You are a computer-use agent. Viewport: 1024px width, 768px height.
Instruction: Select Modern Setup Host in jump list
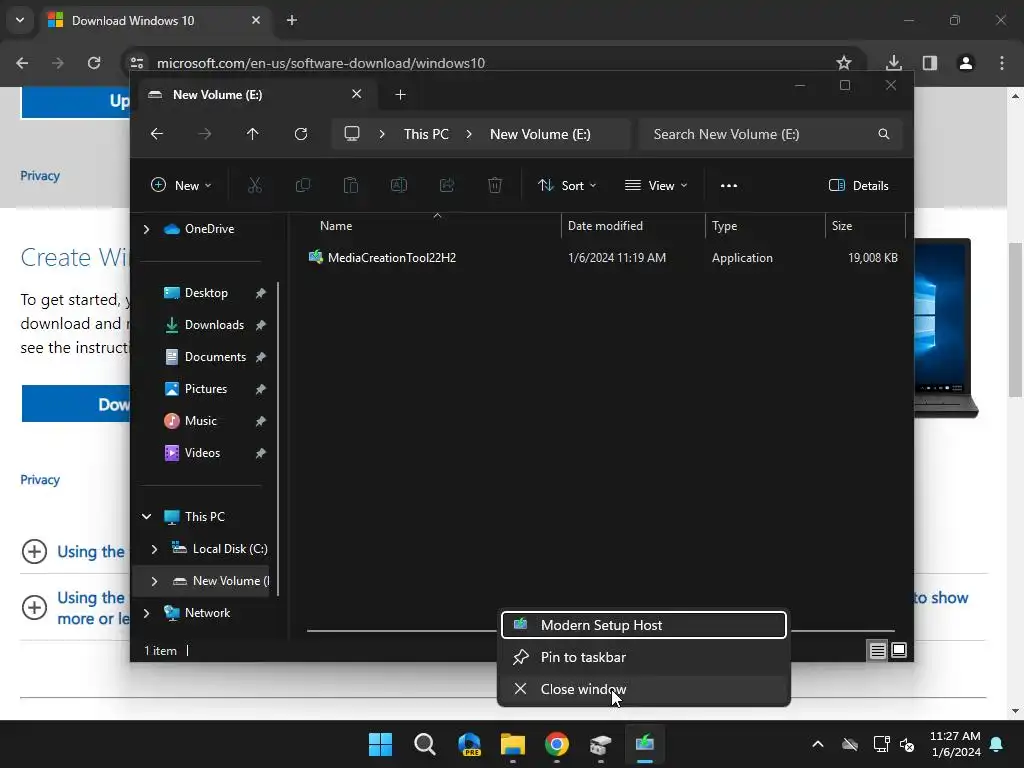click(x=644, y=625)
